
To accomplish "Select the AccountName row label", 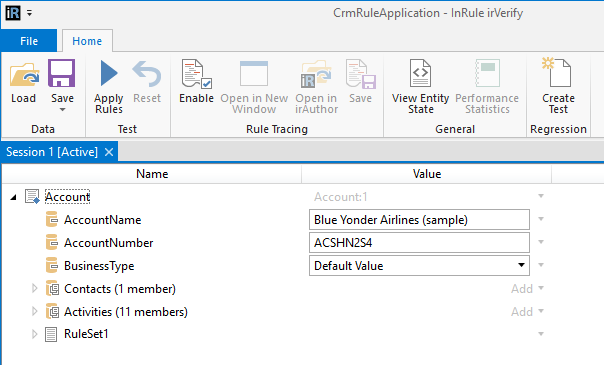I will click(102, 220).
